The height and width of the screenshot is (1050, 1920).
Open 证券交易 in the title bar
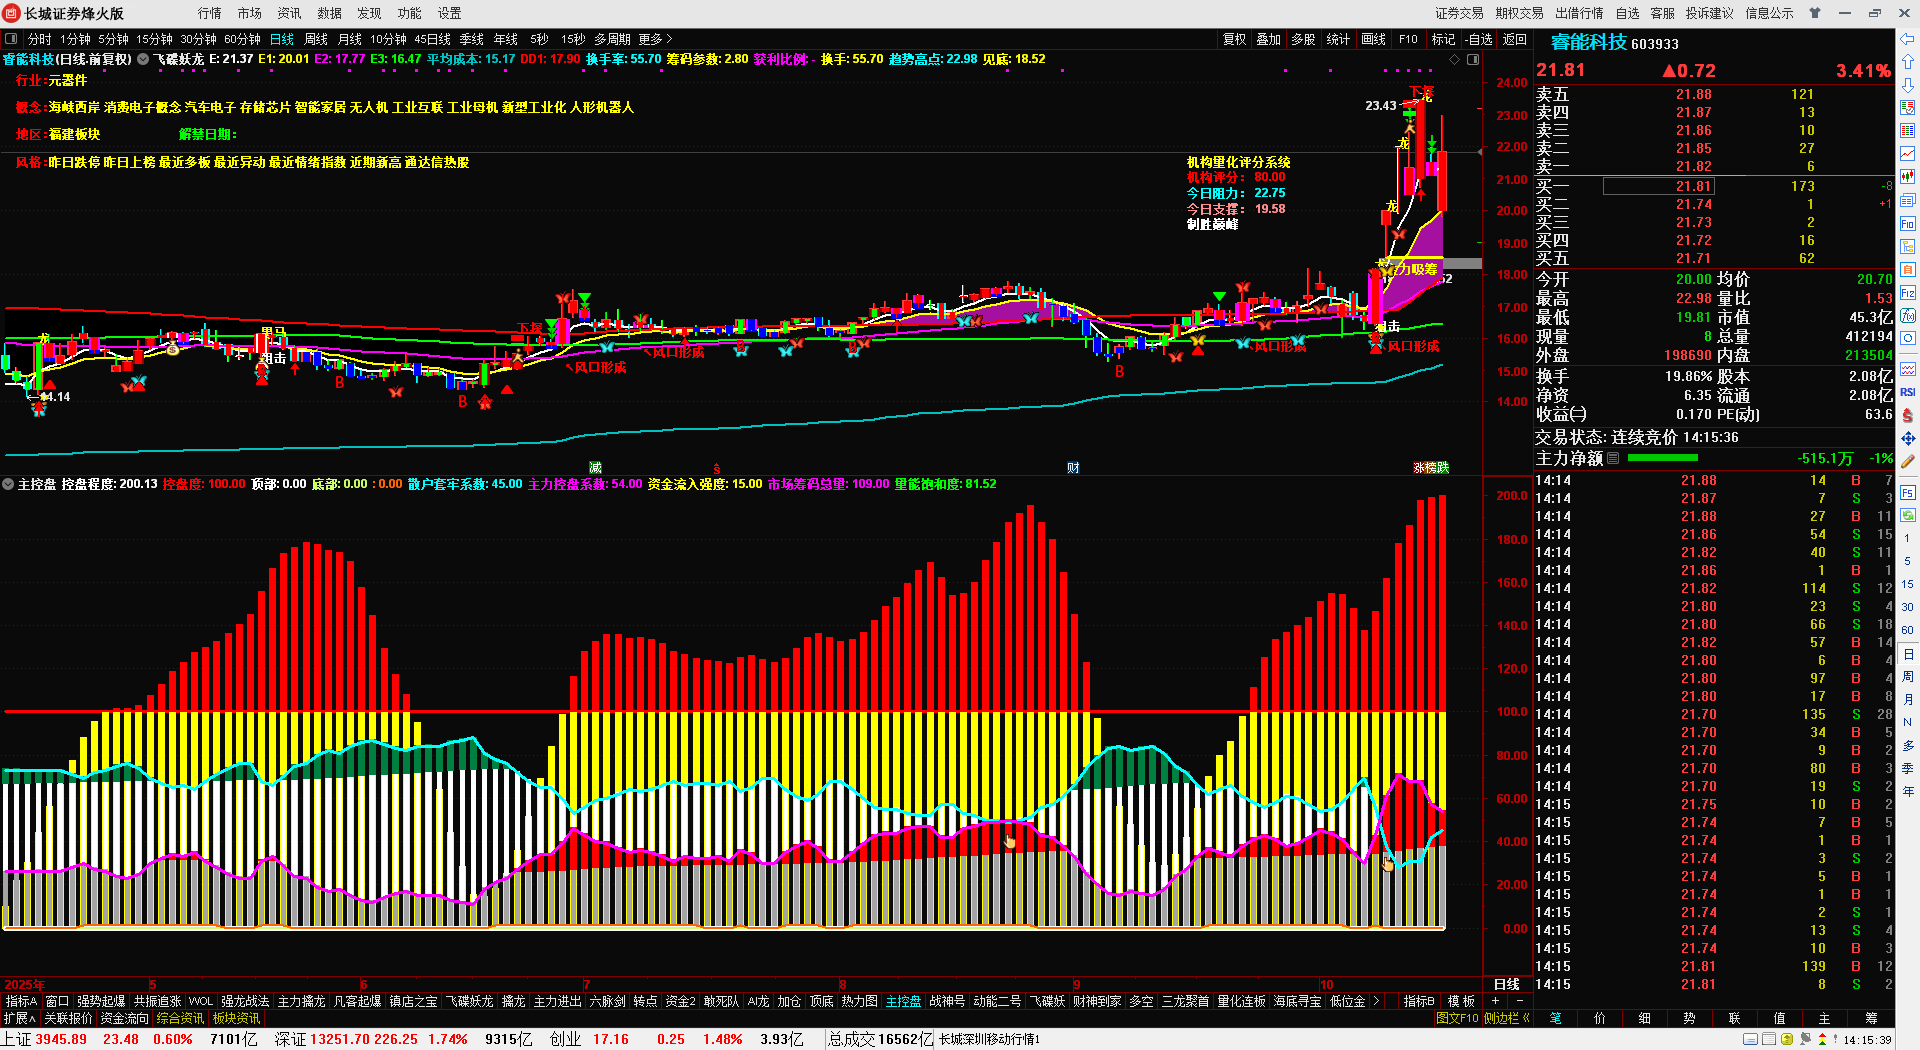[x=1460, y=13]
